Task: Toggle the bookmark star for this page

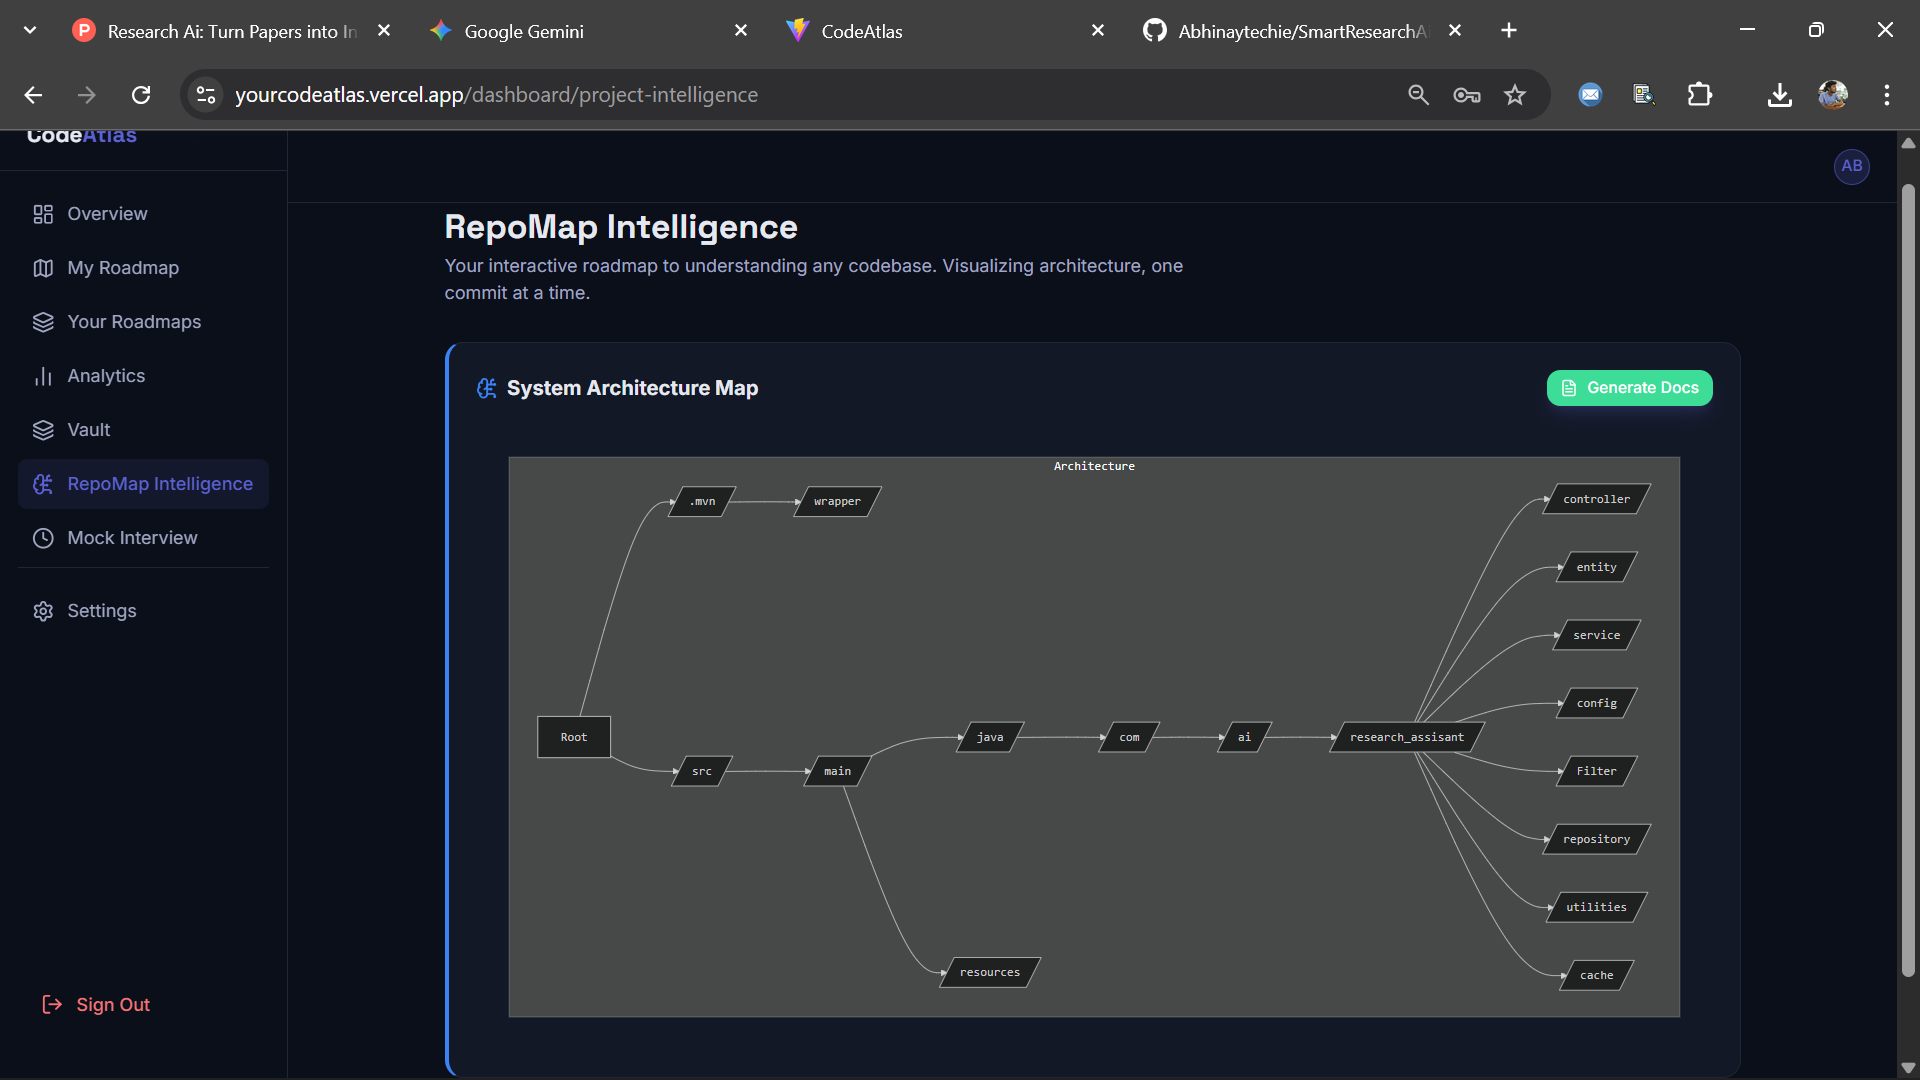Action: (x=1515, y=94)
